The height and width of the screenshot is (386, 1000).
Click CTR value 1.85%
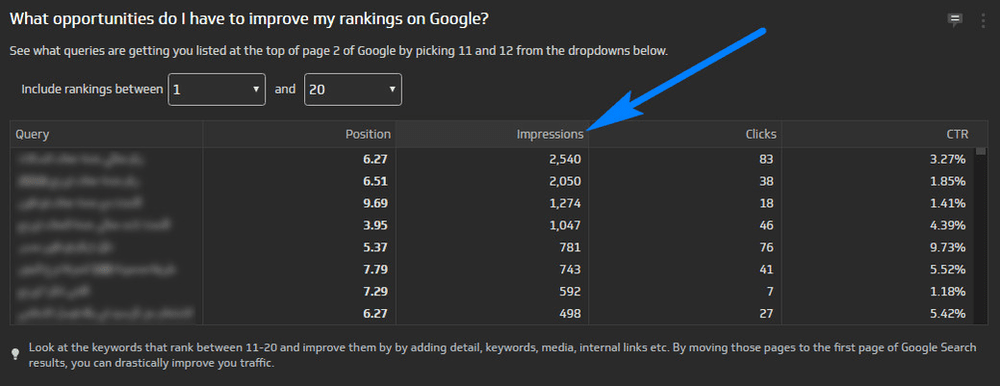tap(948, 181)
